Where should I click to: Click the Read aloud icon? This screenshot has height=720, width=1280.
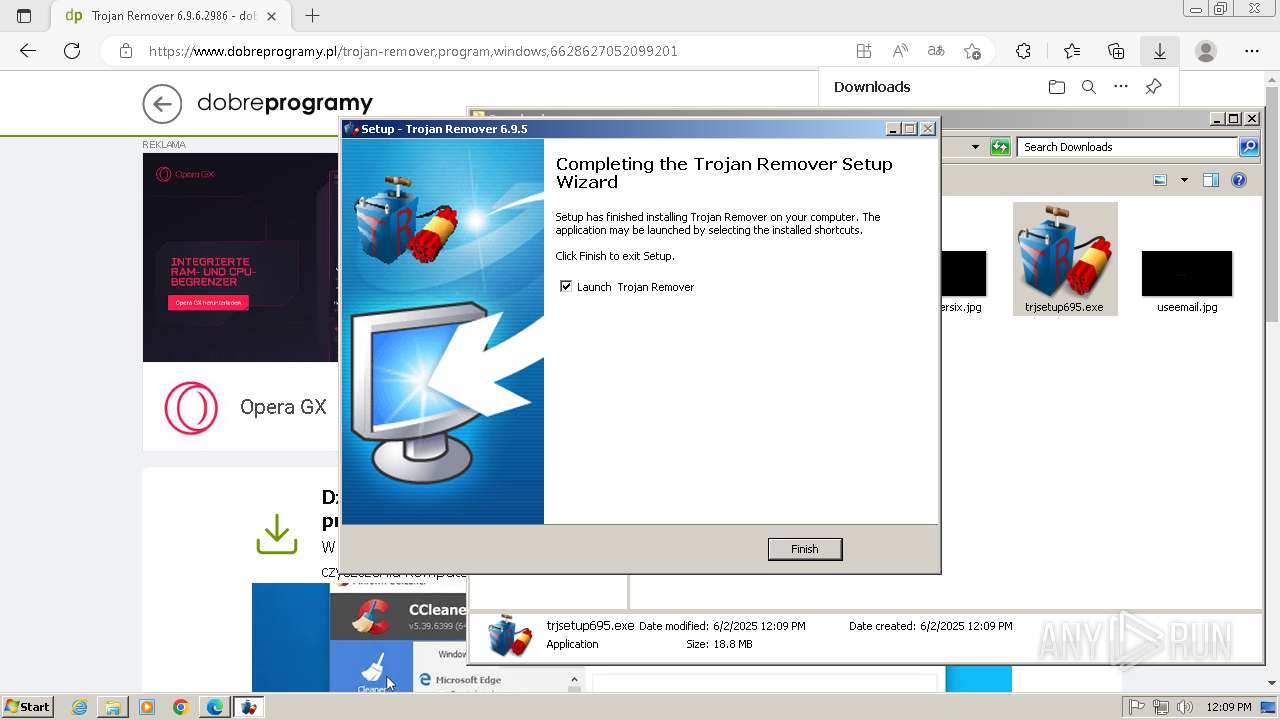[900, 51]
